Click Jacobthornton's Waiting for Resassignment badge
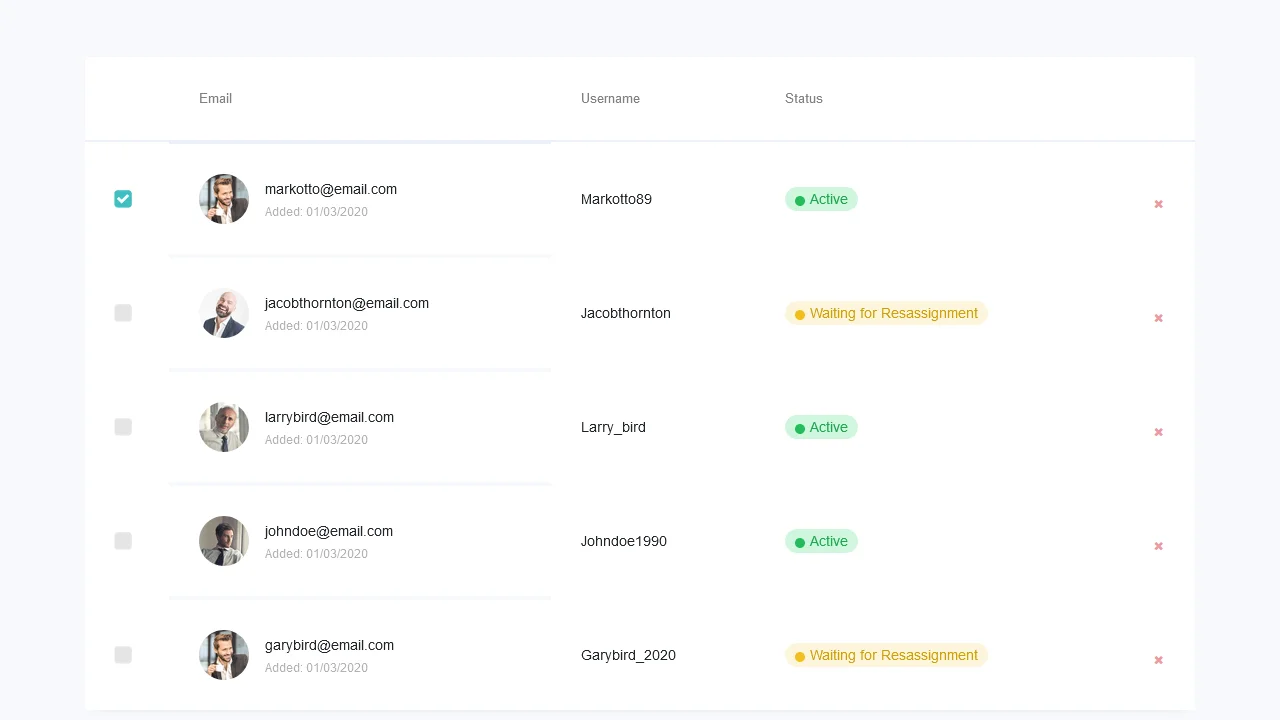Image resolution: width=1280 pixels, height=720 pixels. (886, 313)
